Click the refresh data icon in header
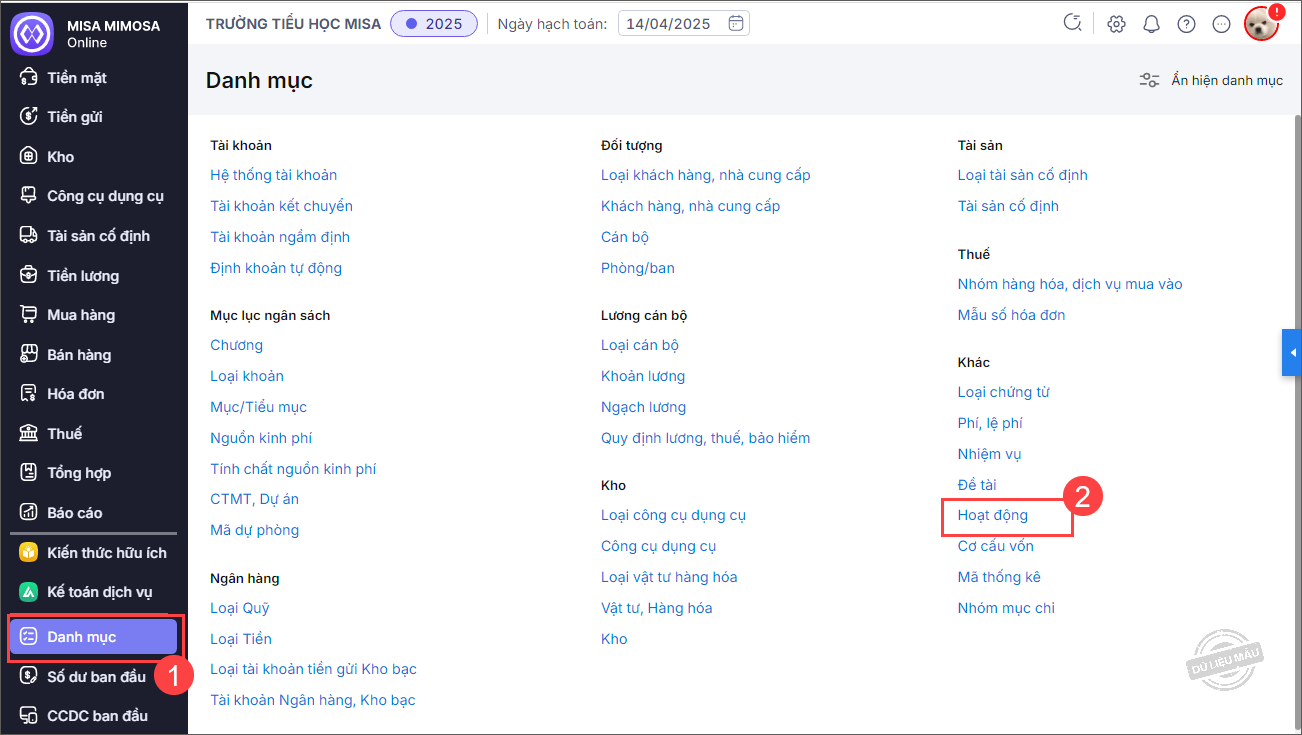The image size is (1302, 735). click(x=1073, y=24)
